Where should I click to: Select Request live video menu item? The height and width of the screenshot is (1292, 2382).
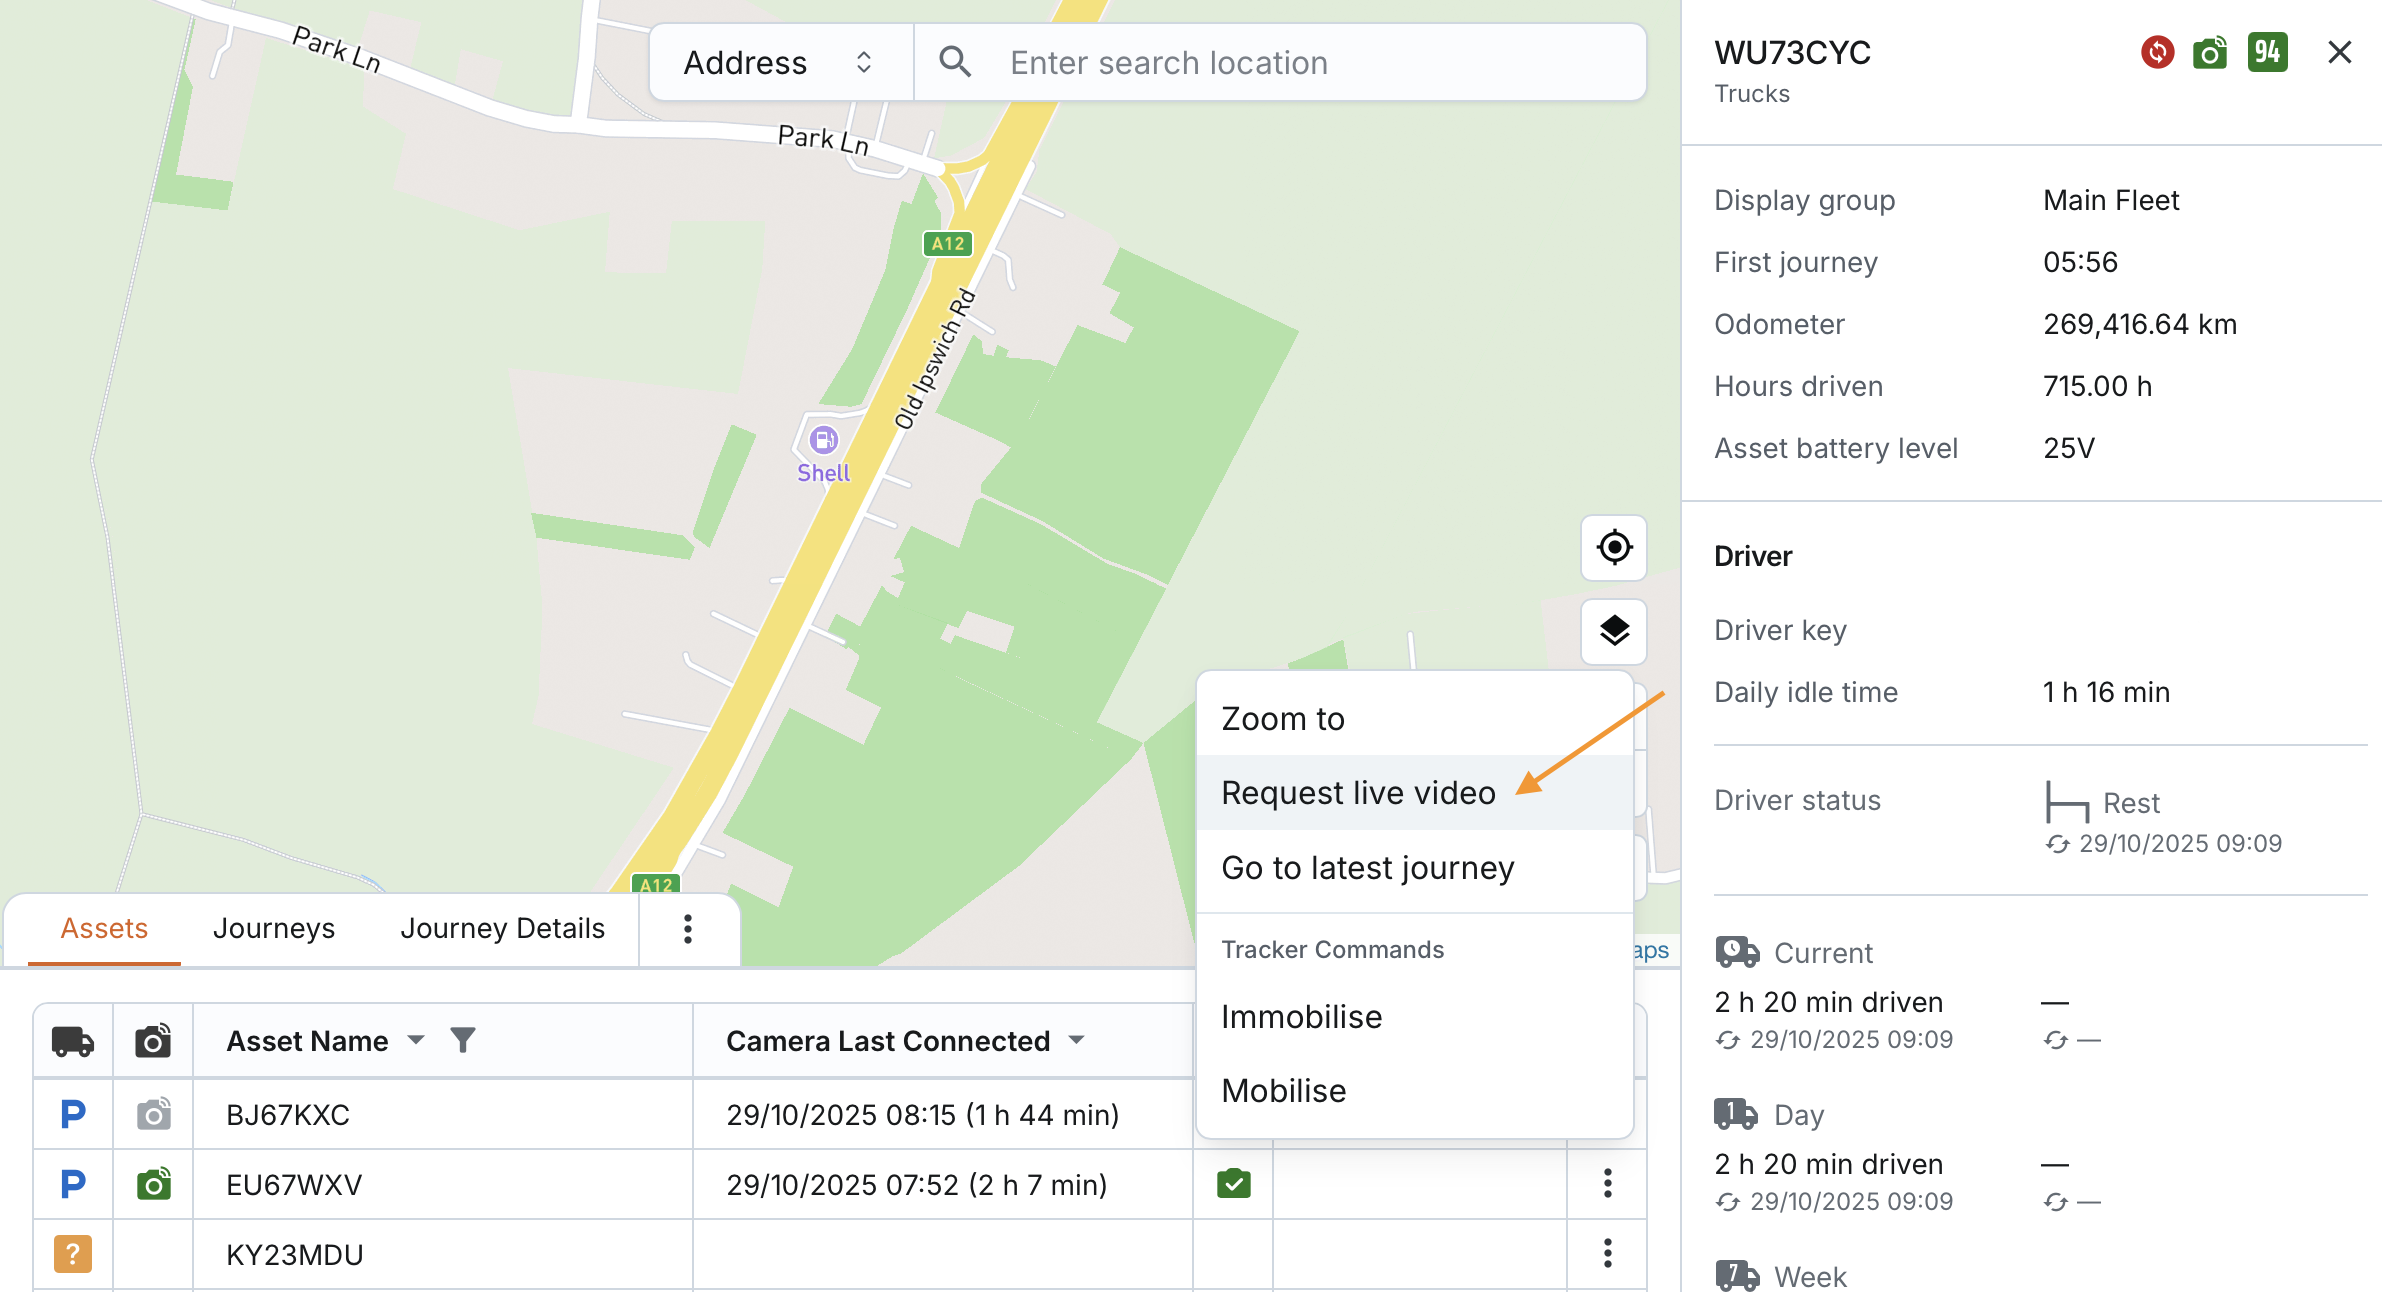coord(1358,793)
